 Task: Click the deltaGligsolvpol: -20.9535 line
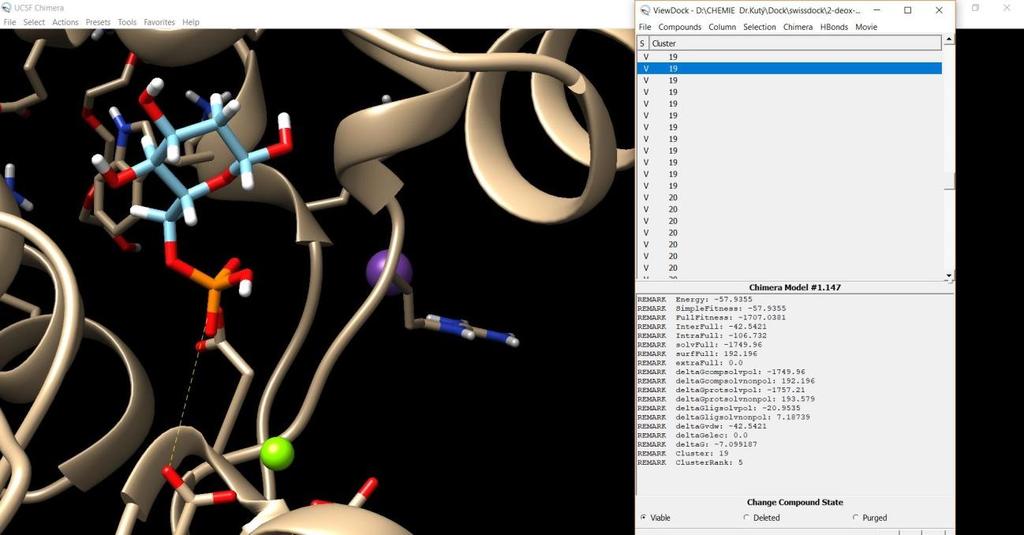coord(719,408)
